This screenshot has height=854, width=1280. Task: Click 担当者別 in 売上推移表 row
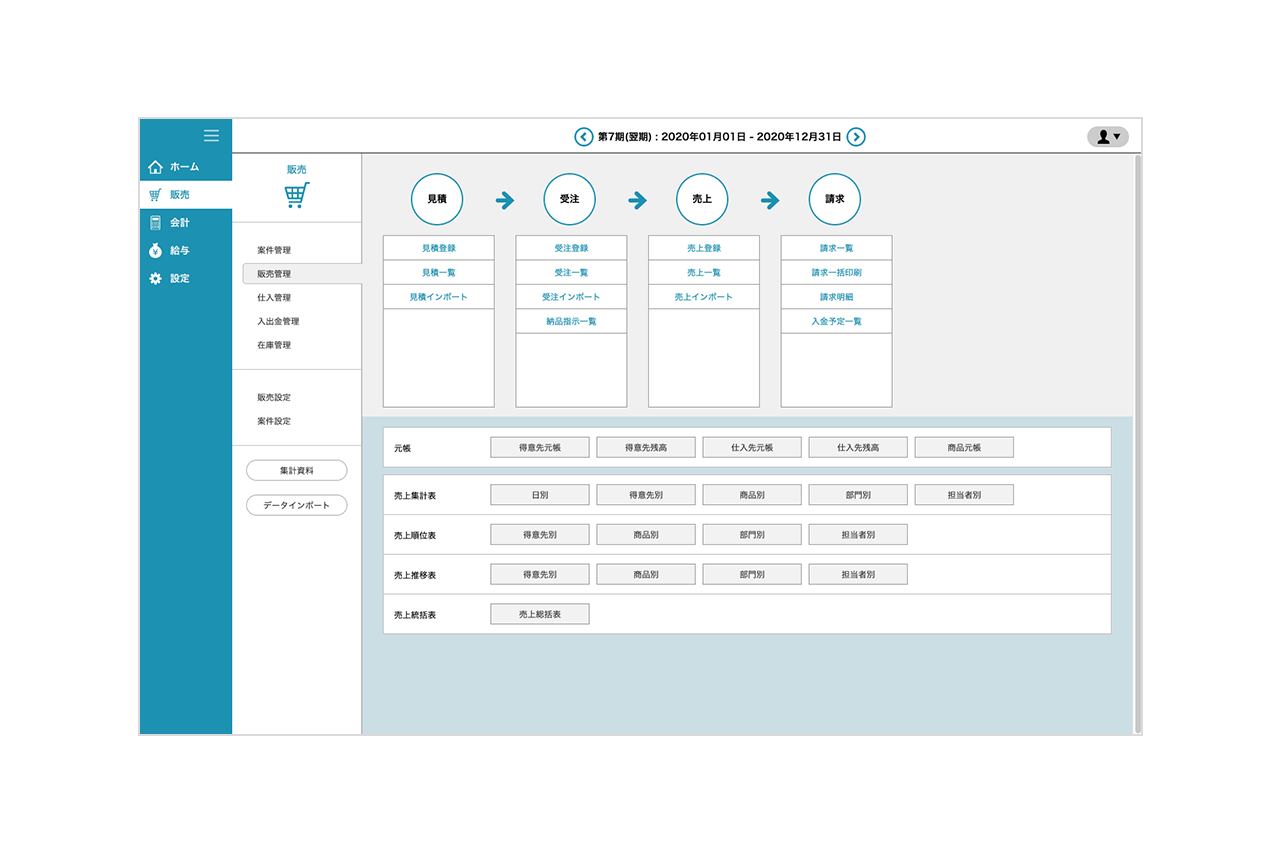click(858, 575)
